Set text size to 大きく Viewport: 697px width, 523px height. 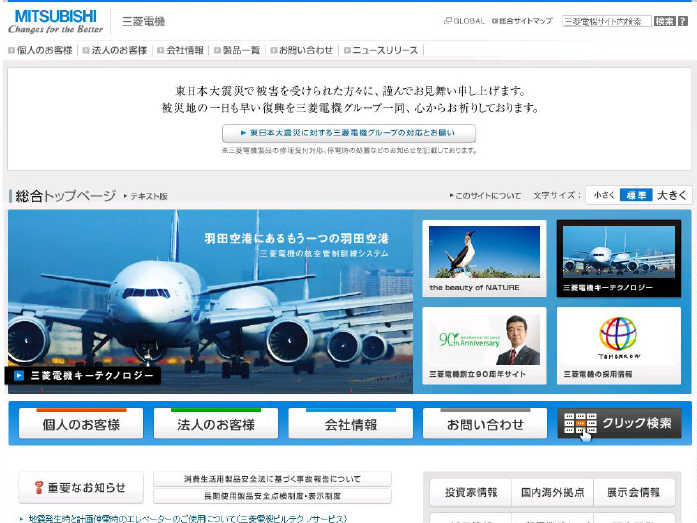click(x=672, y=195)
